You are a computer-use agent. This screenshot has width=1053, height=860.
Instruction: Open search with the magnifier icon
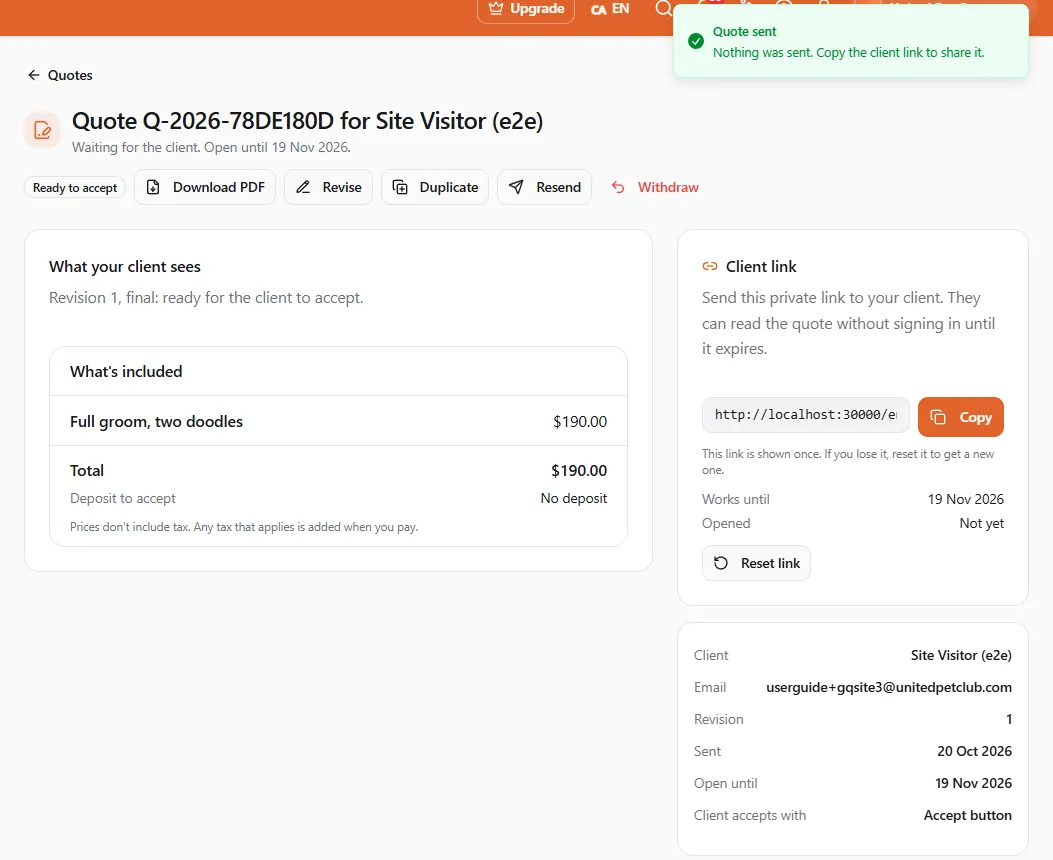tap(663, 8)
